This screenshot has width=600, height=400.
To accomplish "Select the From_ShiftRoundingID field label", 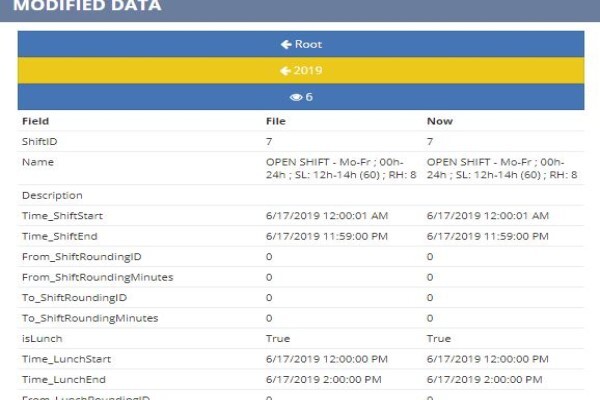I will 82,257.
